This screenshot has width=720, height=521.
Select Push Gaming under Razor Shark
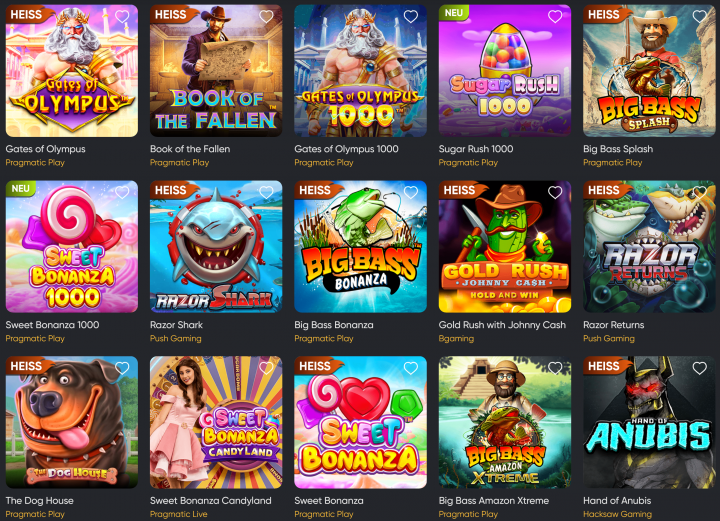tap(175, 339)
